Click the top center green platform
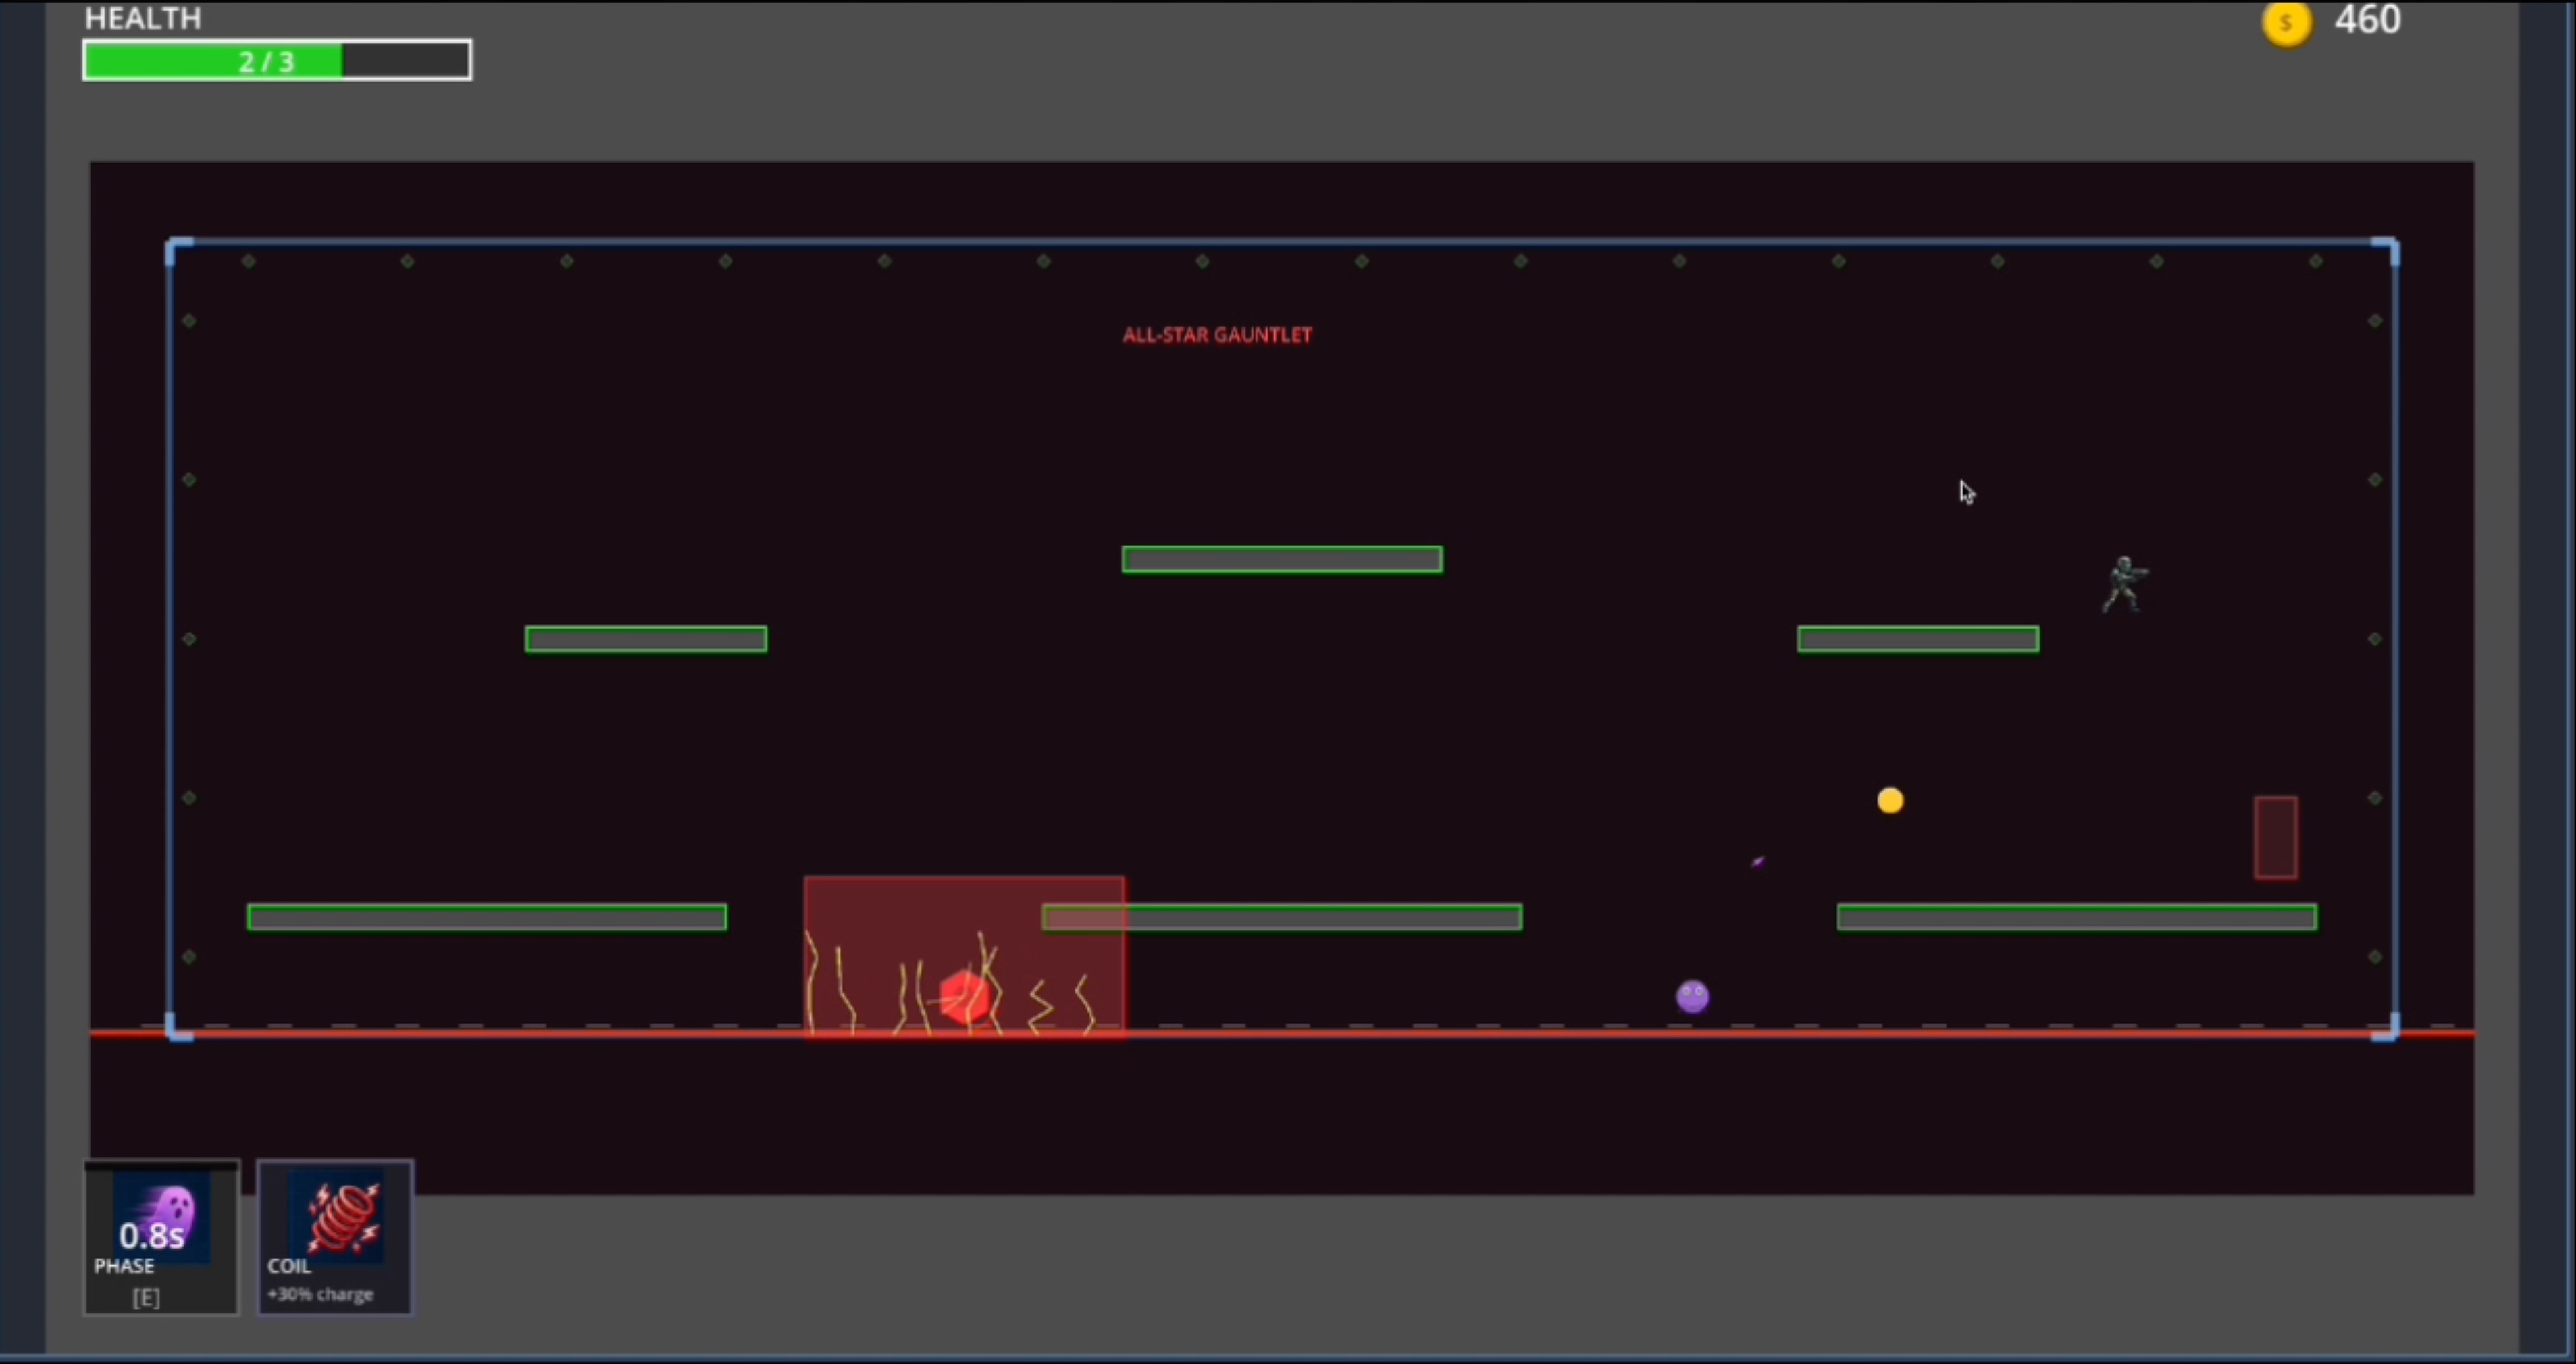The height and width of the screenshot is (1364, 2576). coord(1281,559)
